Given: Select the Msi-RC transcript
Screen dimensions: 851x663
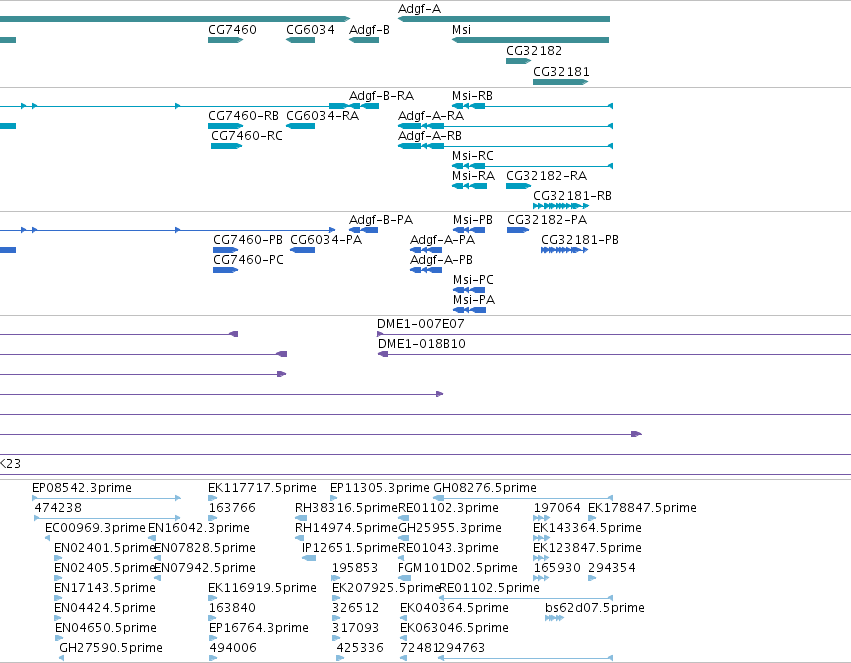Looking at the screenshot, I should 532,166.
